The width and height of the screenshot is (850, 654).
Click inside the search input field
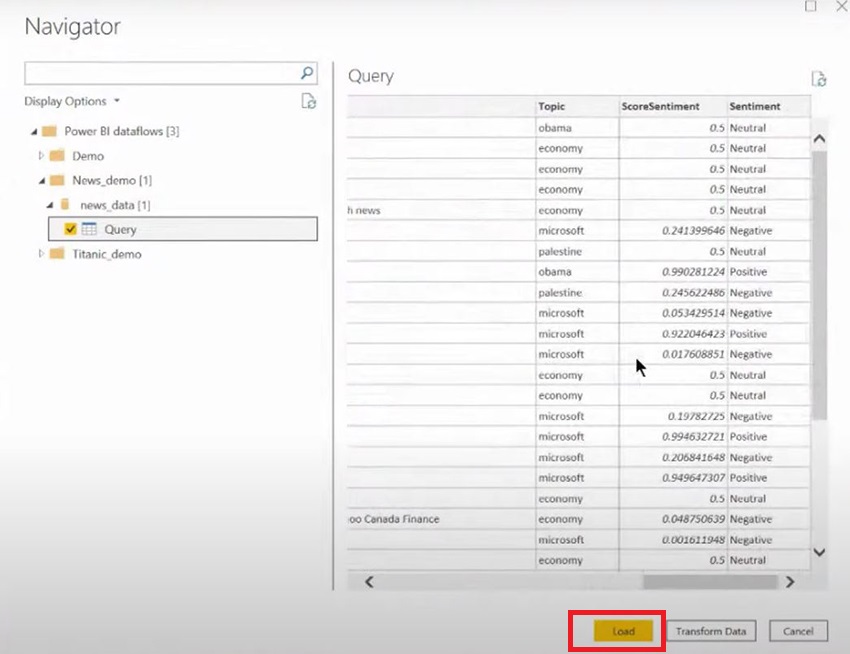click(x=160, y=72)
